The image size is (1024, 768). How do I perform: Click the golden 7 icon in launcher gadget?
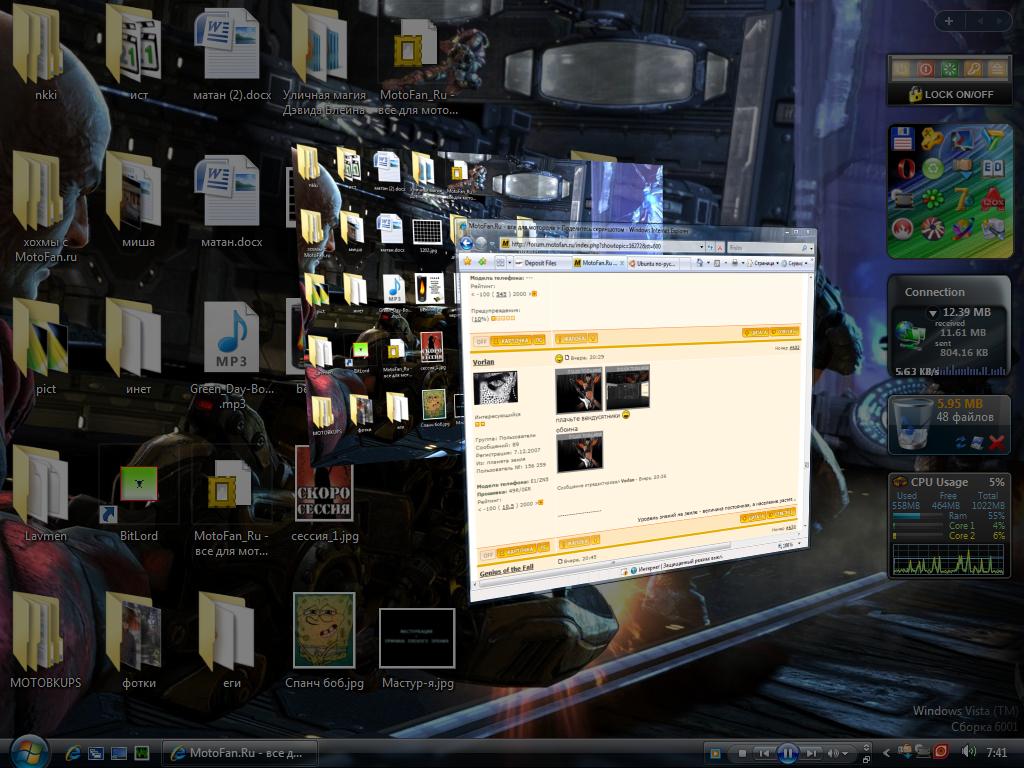pyautogui.click(x=962, y=199)
